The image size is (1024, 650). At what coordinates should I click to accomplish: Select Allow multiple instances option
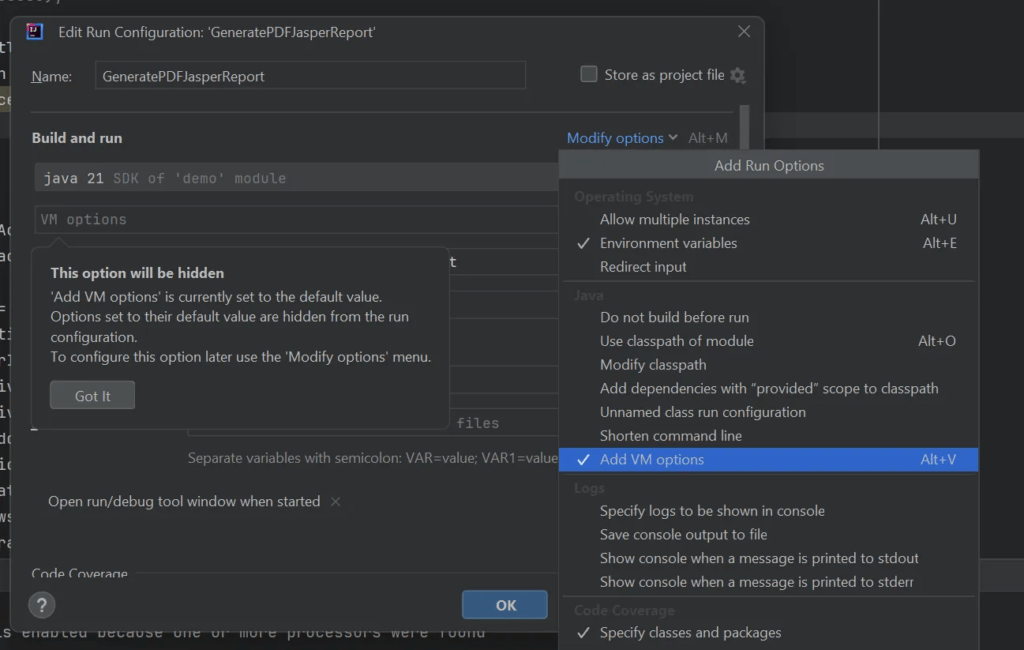click(x=674, y=219)
